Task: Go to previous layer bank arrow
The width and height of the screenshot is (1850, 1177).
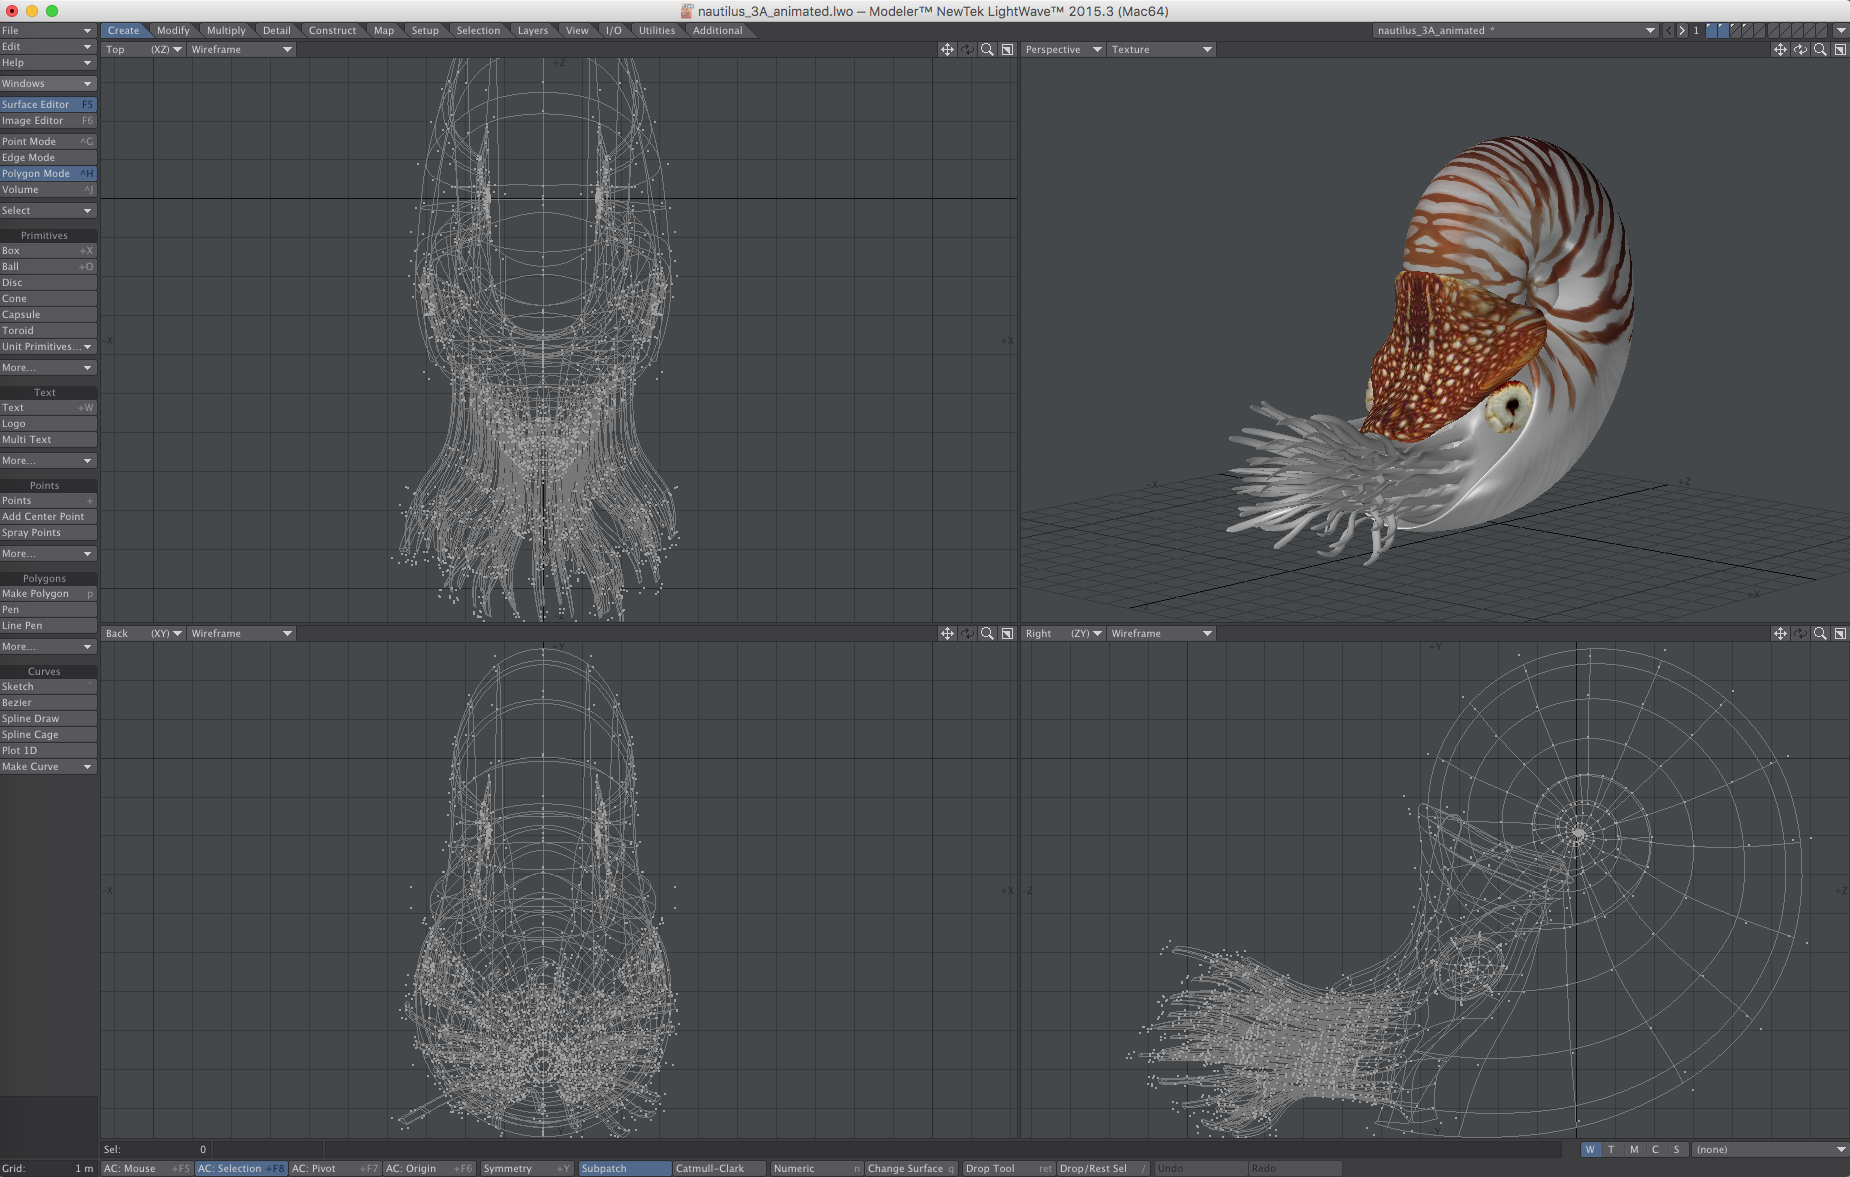Action: [1668, 30]
